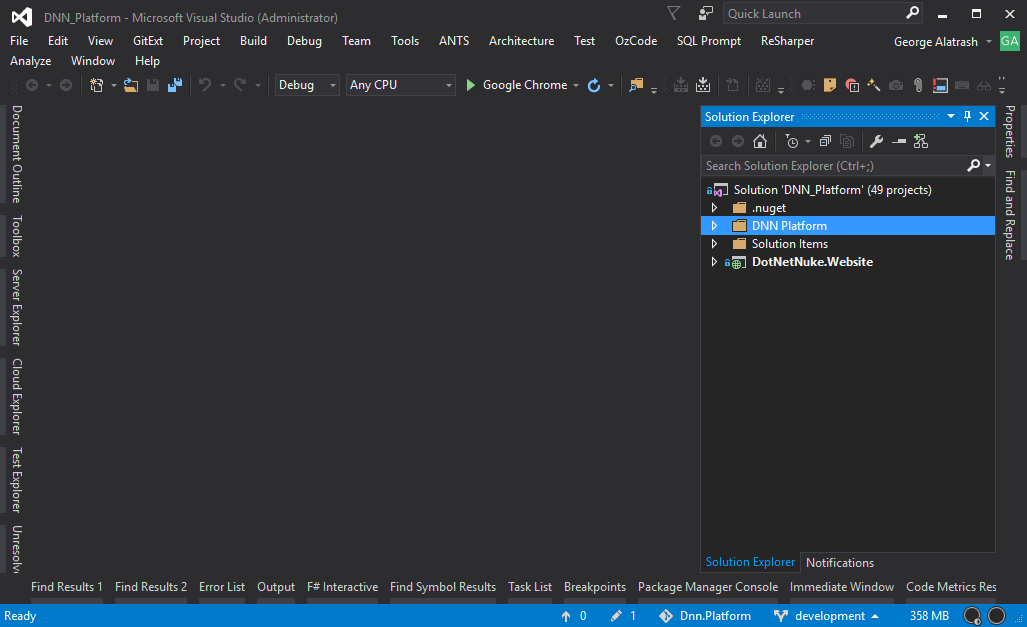Viewport: 1027px width, 627px height.
Task: Click the Undo toolbar icon
Action: pyautogui.click(x=205, y=85)
